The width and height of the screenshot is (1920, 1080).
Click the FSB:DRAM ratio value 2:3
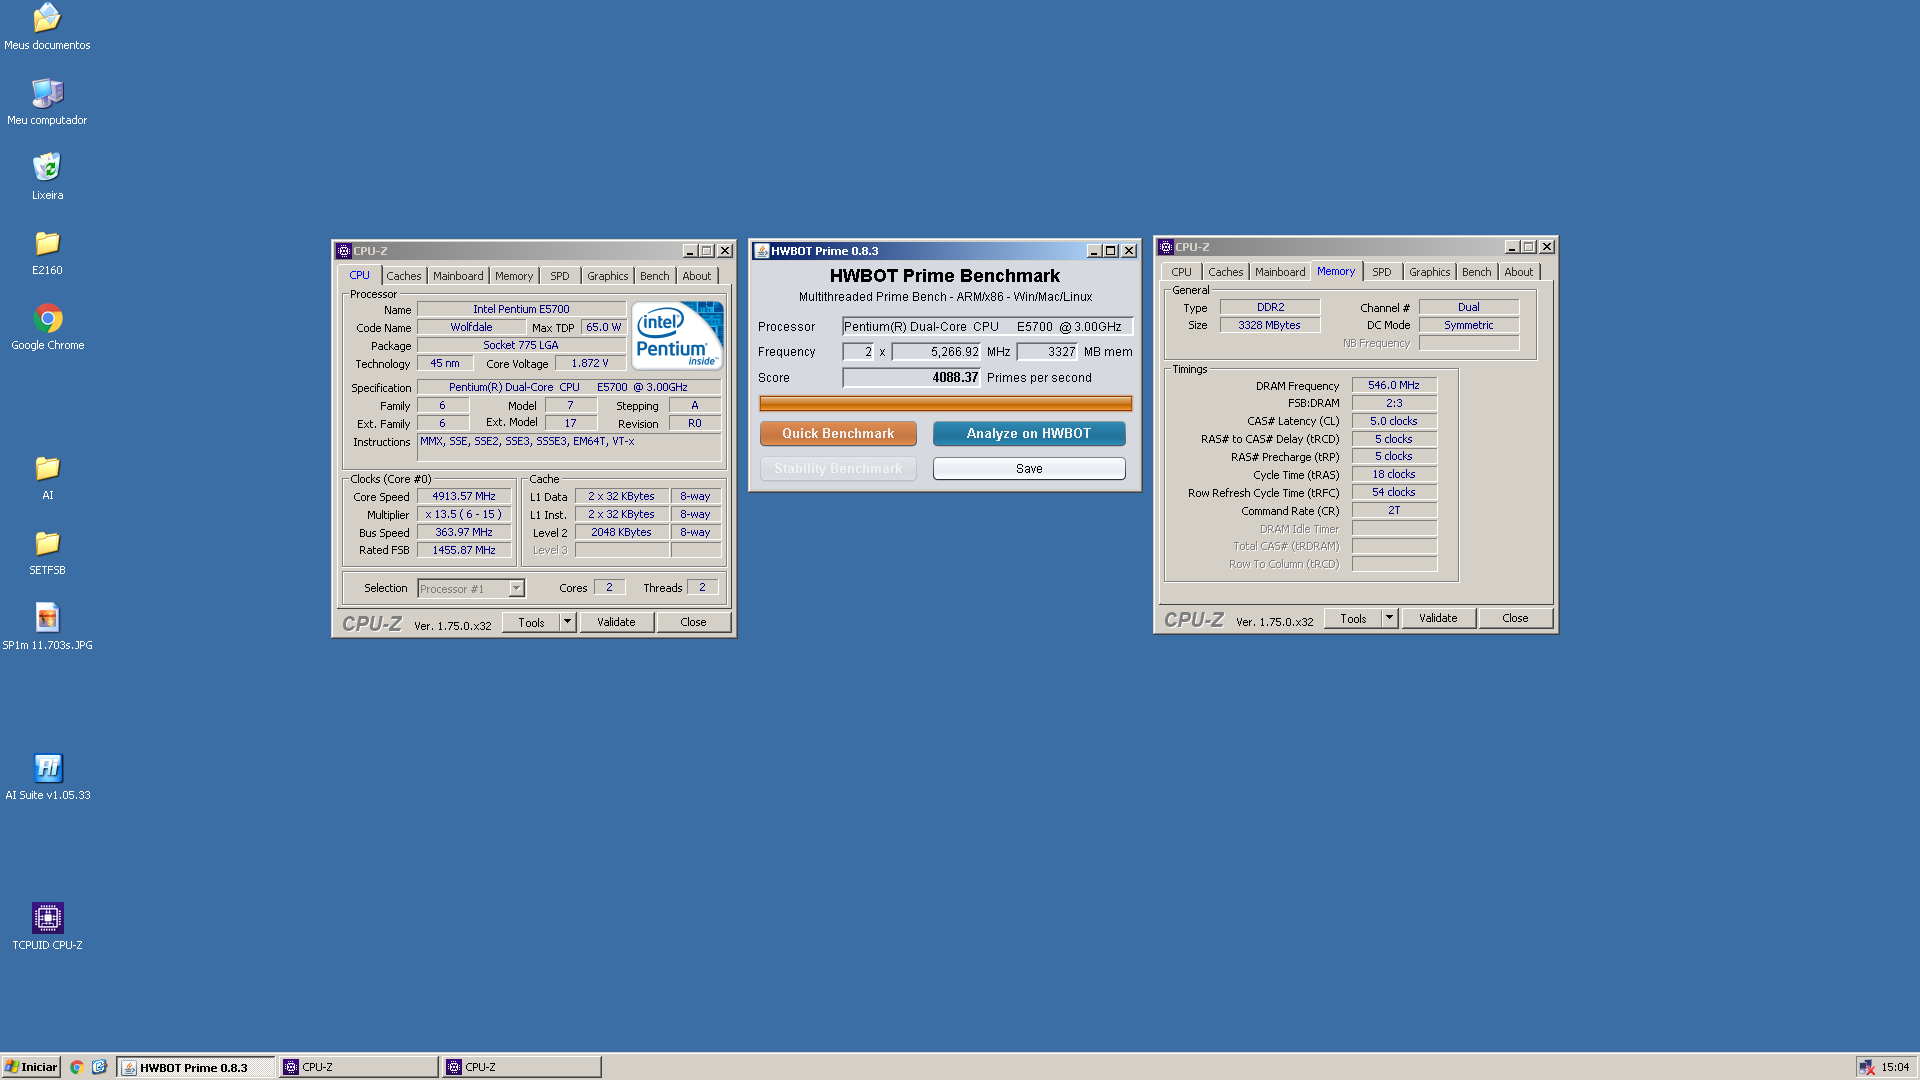point(1394,403)
